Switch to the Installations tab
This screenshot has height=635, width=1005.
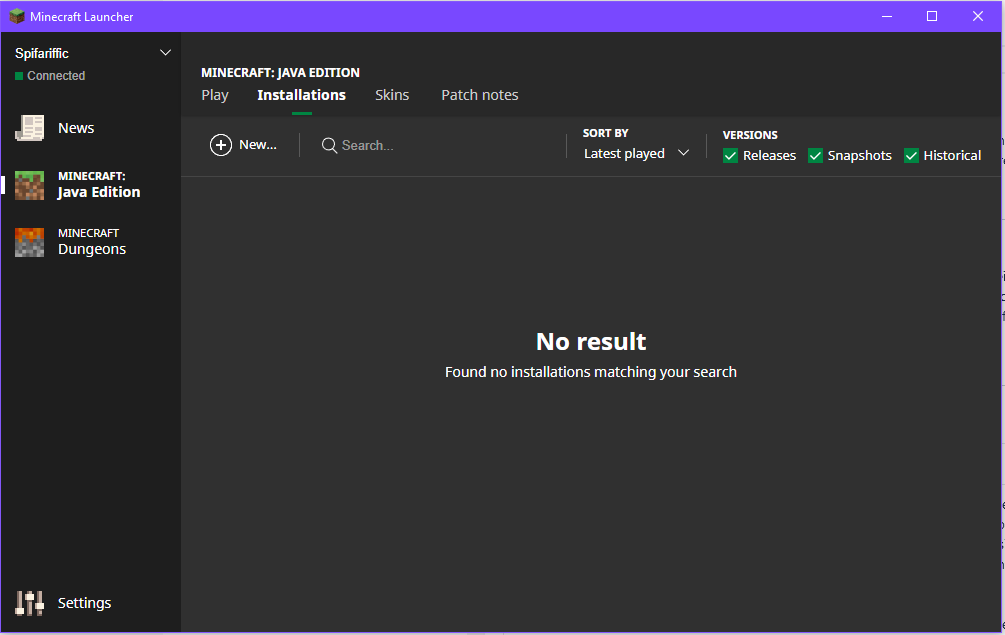pyautogui.click(x=301, y=95)
